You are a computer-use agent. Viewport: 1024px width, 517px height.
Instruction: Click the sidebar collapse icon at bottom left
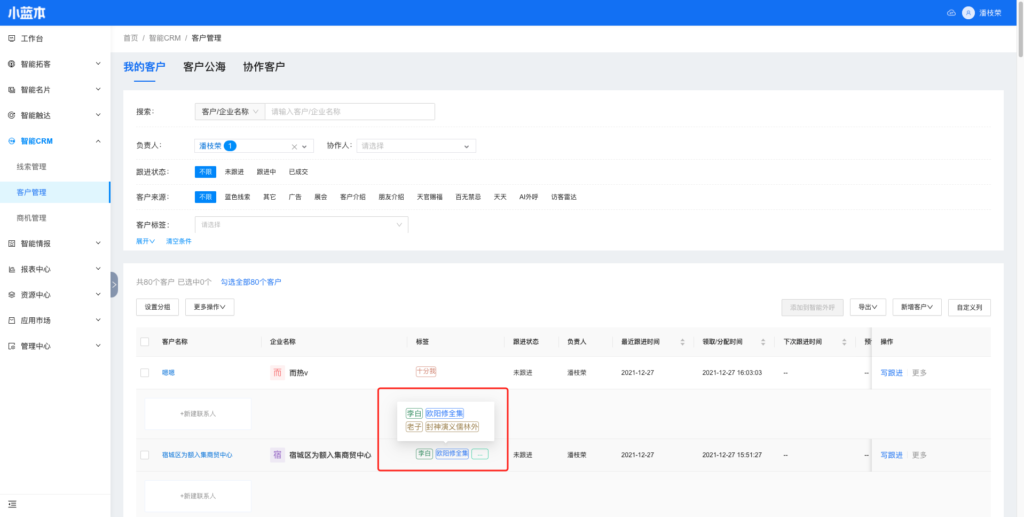point(12,502)
